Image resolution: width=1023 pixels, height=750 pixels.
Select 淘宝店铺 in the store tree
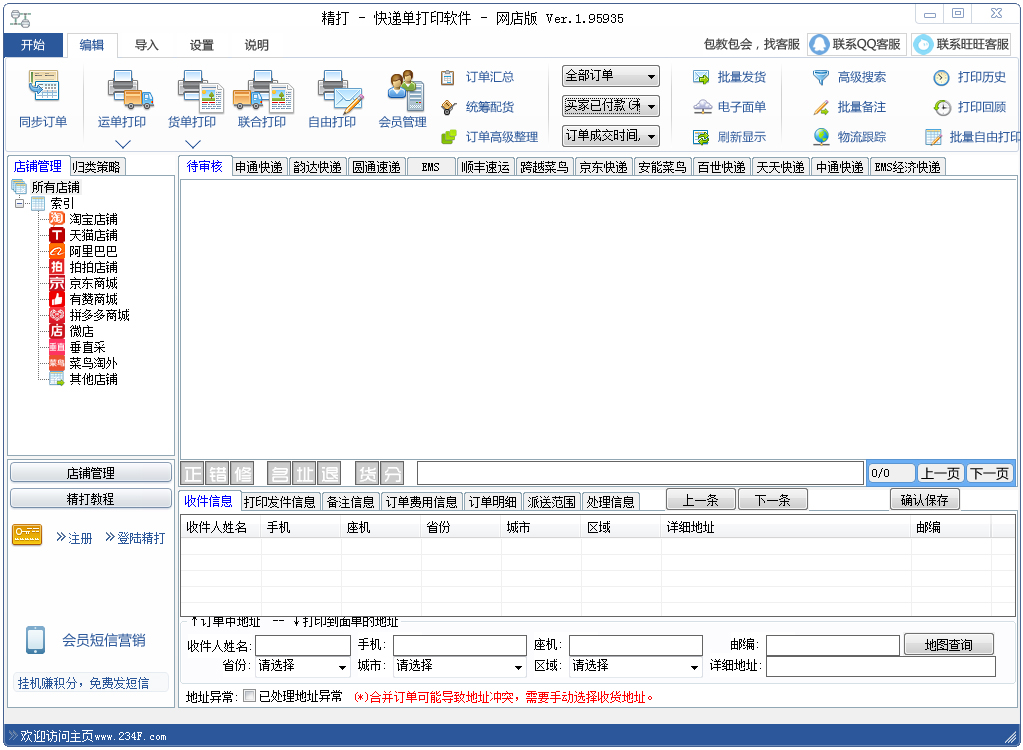point(93,219)
